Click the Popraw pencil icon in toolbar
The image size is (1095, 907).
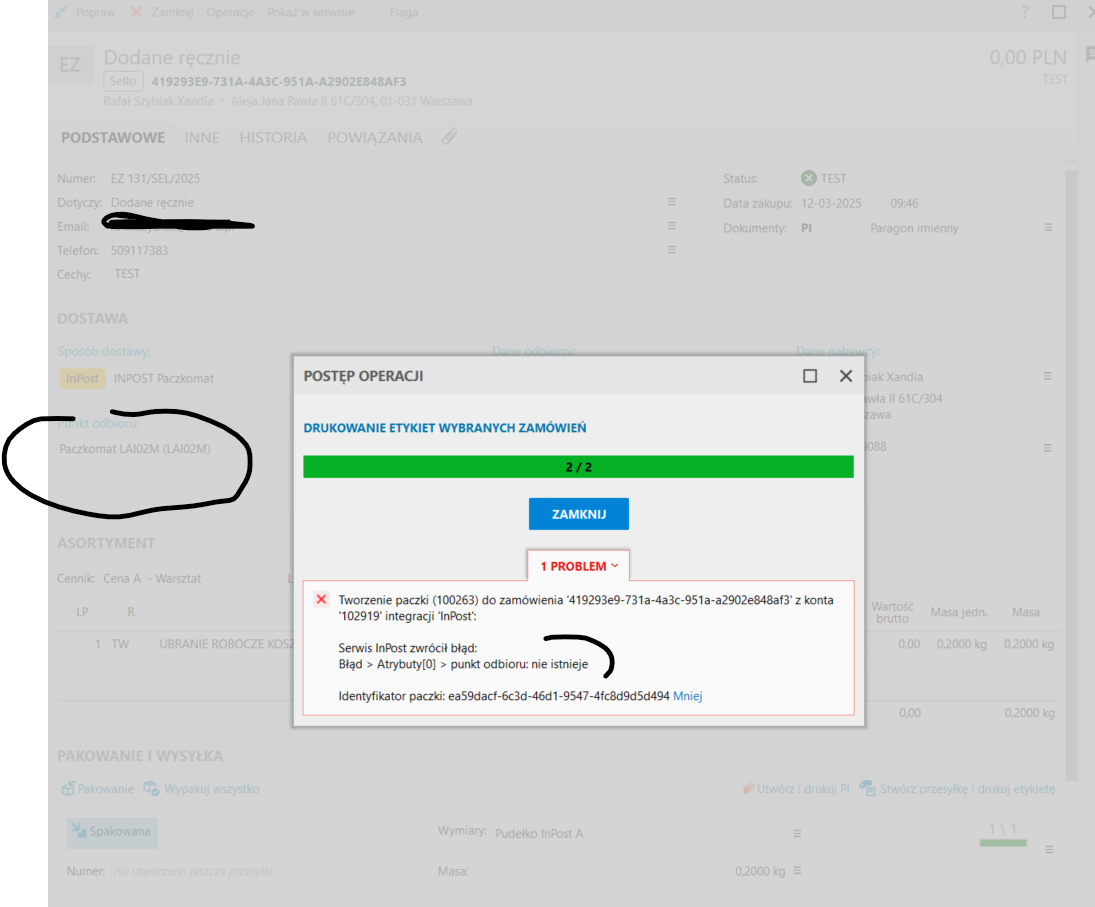coord(61,12)
